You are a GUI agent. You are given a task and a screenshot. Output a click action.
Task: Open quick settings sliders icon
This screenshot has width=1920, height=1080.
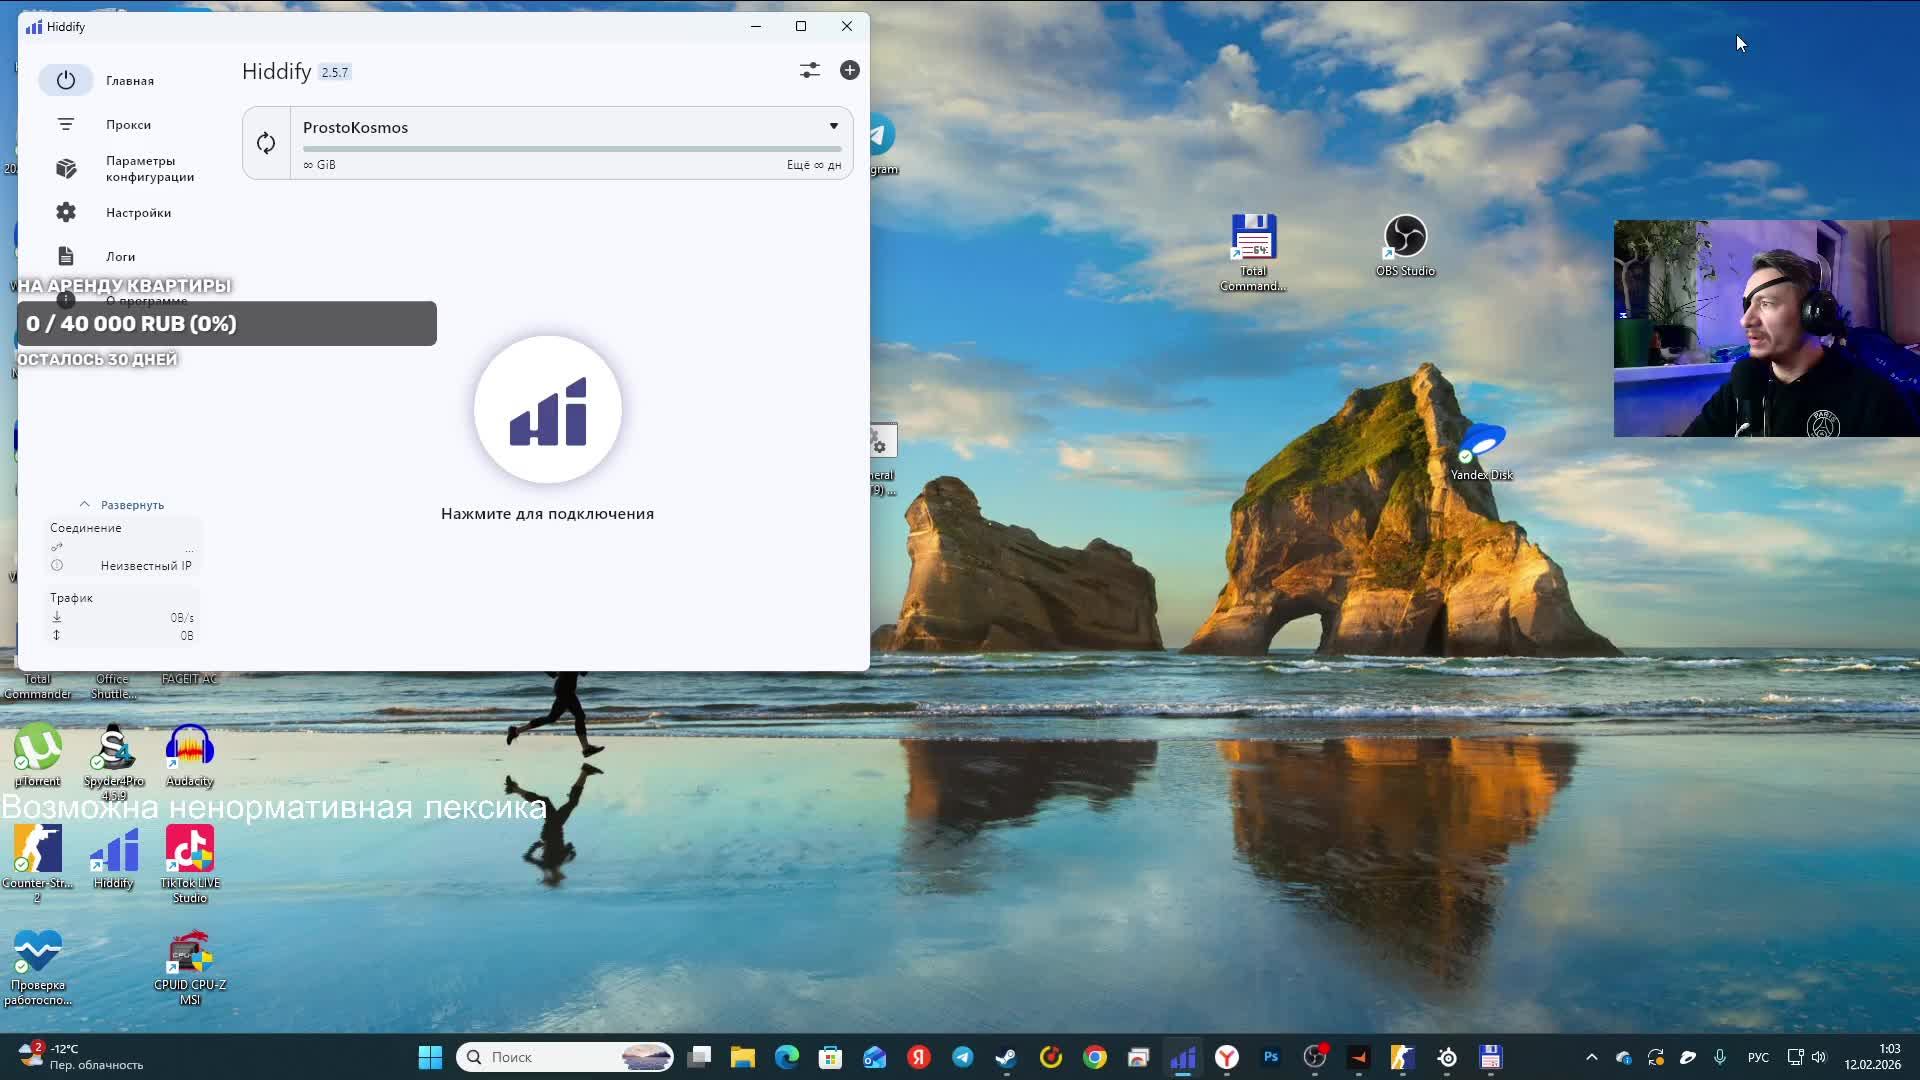click(809, 70)
